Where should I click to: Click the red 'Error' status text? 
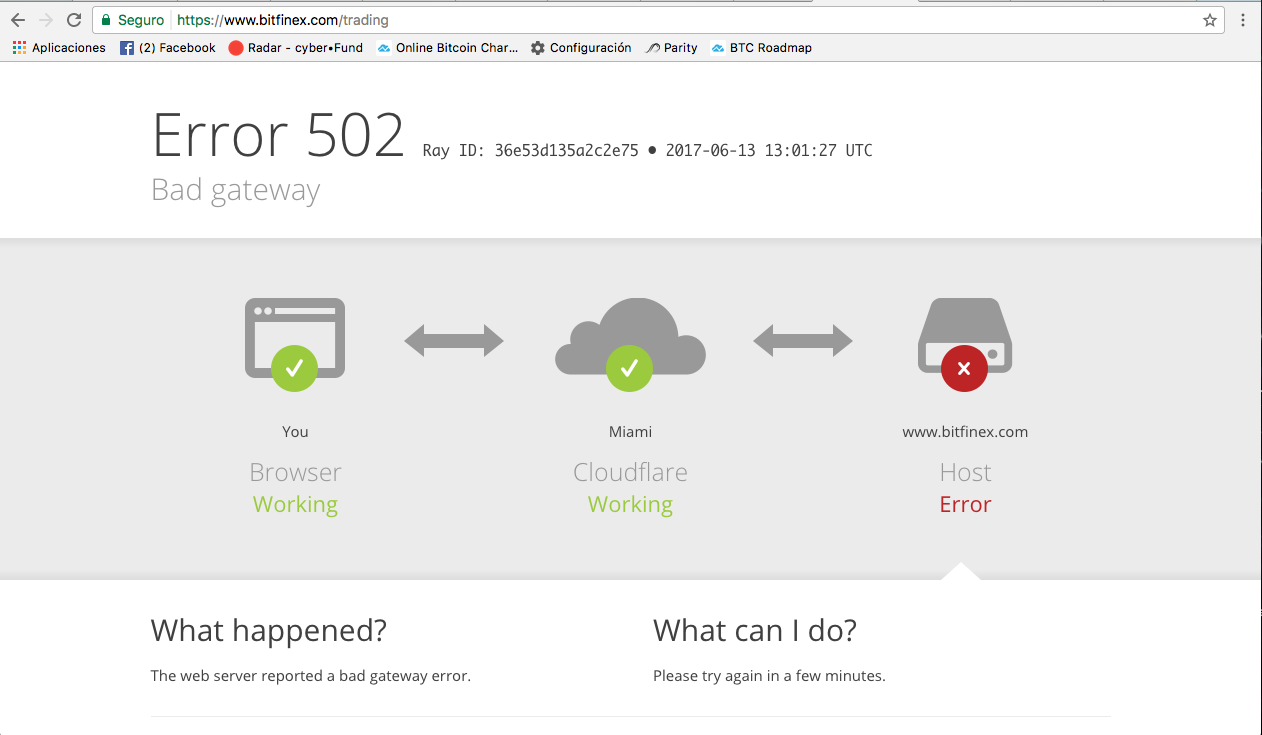point(965,504)
